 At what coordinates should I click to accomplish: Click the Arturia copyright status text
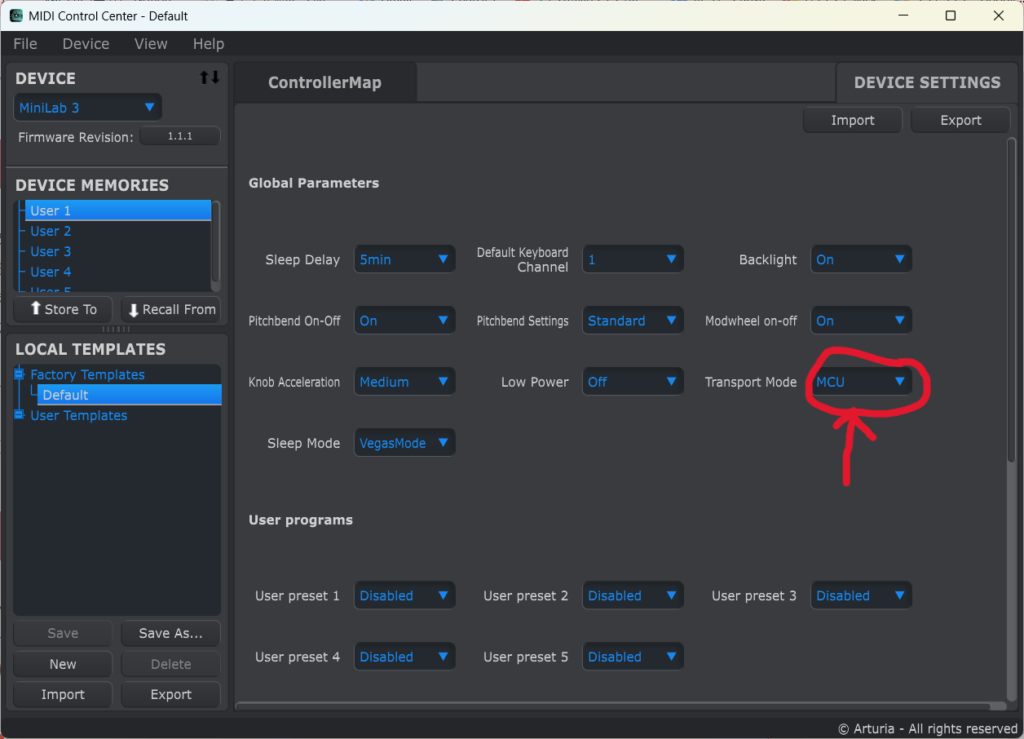click(927, 729)
